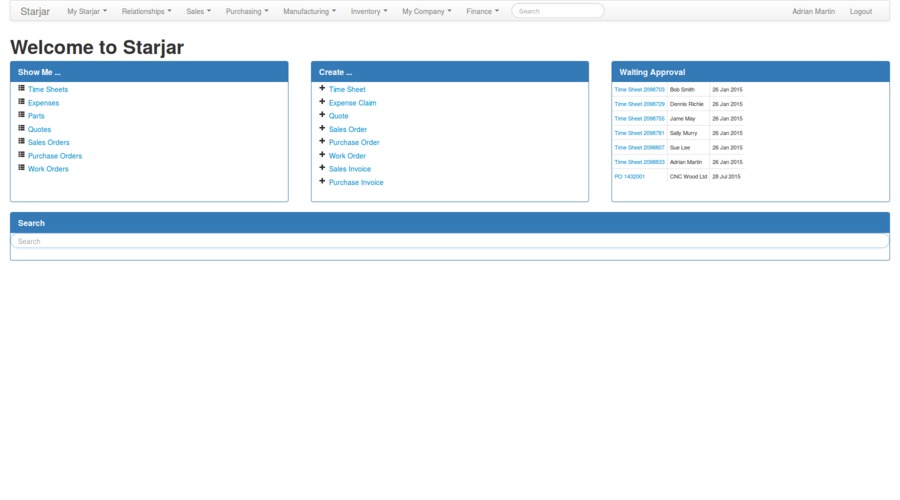Show the Sales Orders list
Screen dimensions: 900x500
(x=48, y=142)
